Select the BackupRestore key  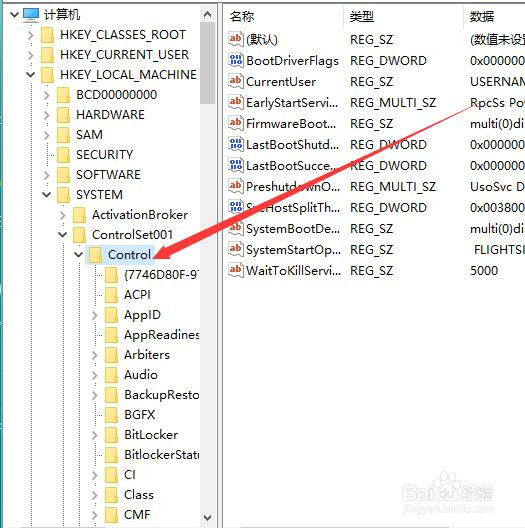point(161,395)
